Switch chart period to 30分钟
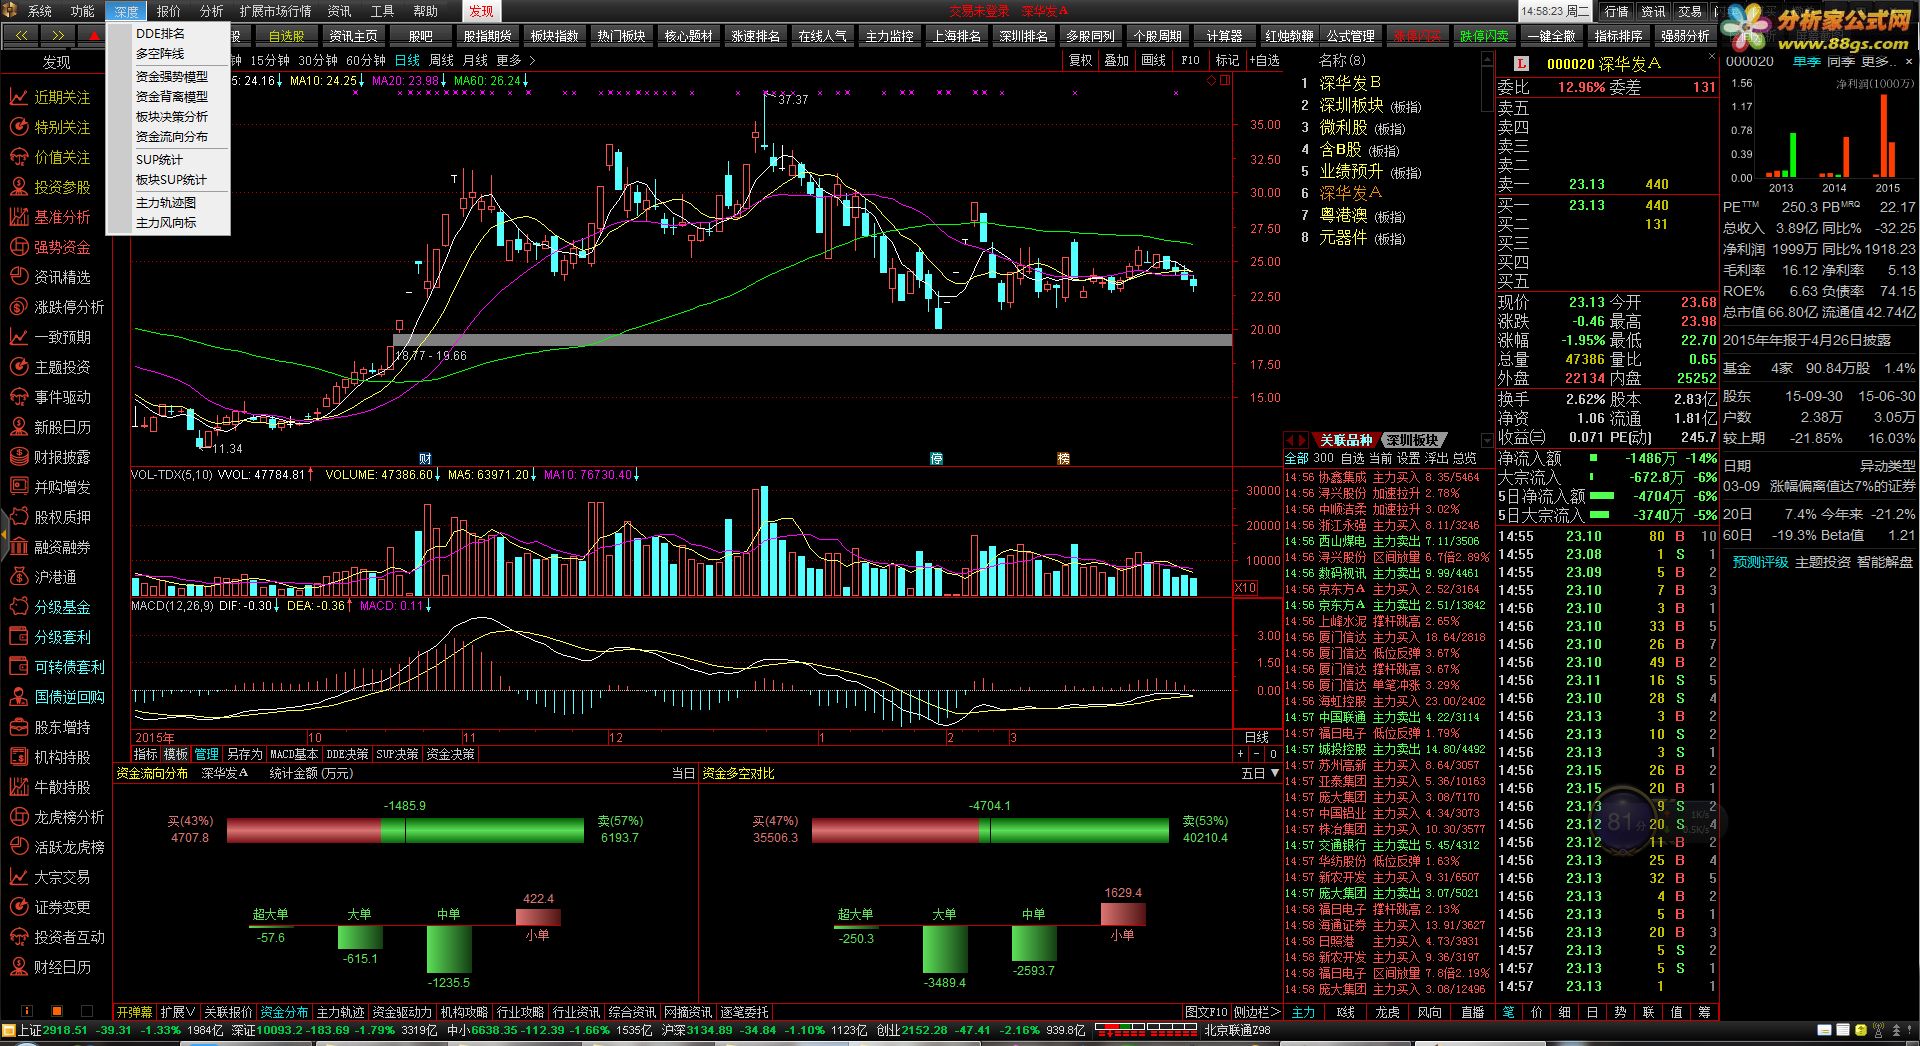 [x=318, y=60]
